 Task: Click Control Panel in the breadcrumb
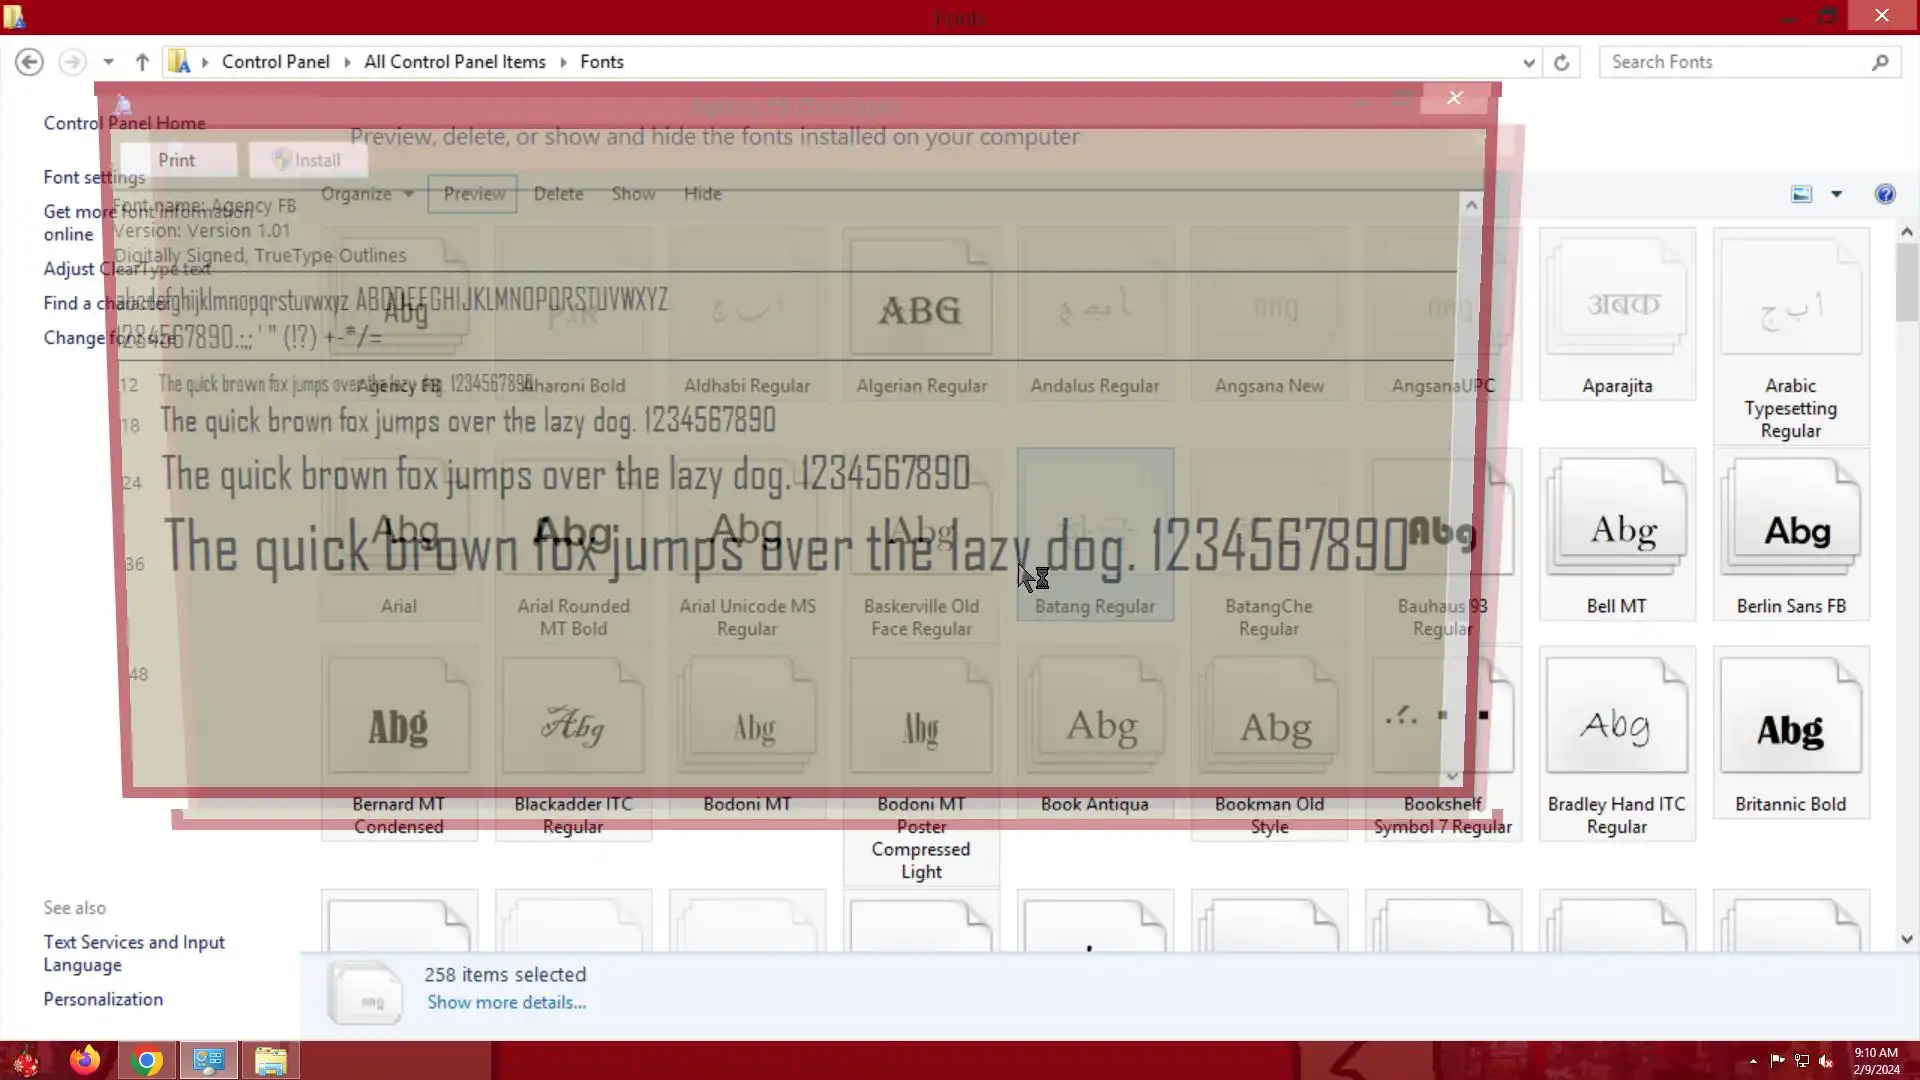(x=275, y=62)
